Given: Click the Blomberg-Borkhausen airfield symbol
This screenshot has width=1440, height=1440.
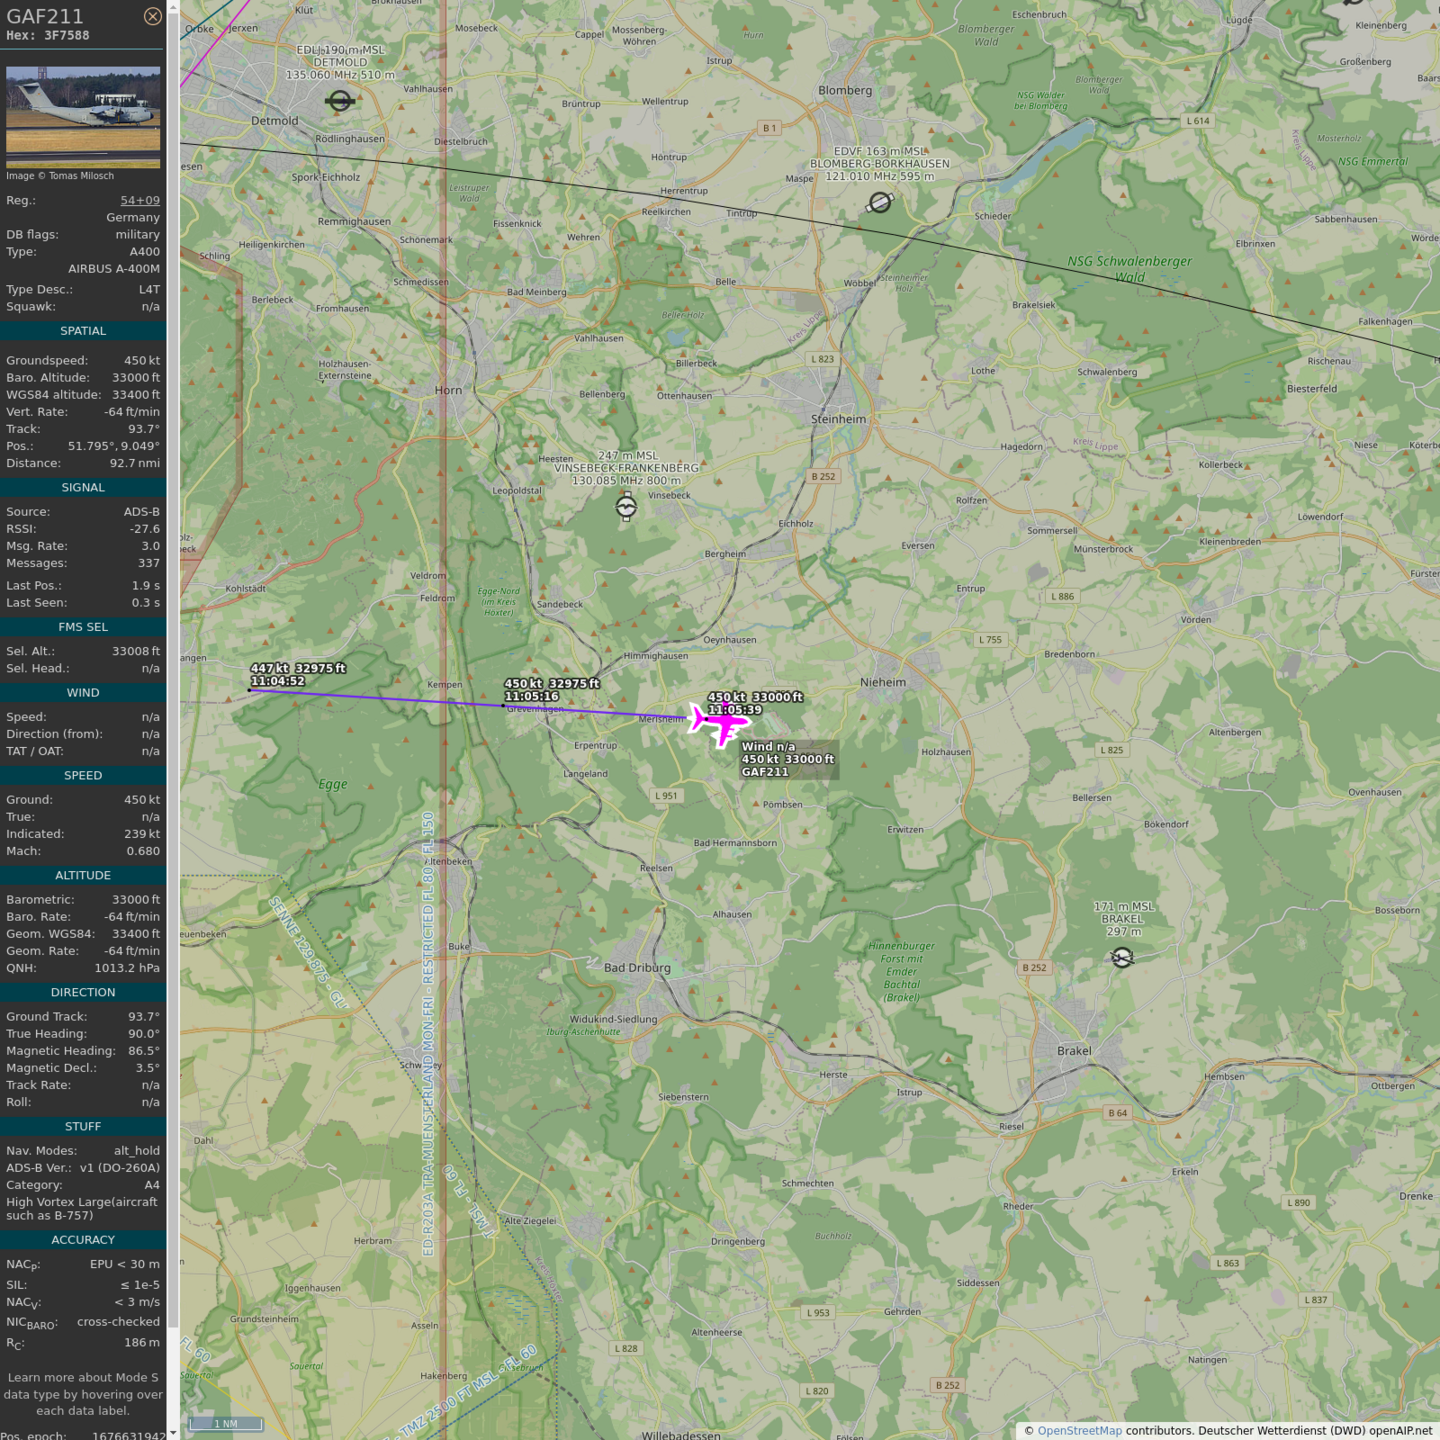Looking at the screenshot, I should click(880, 203).
